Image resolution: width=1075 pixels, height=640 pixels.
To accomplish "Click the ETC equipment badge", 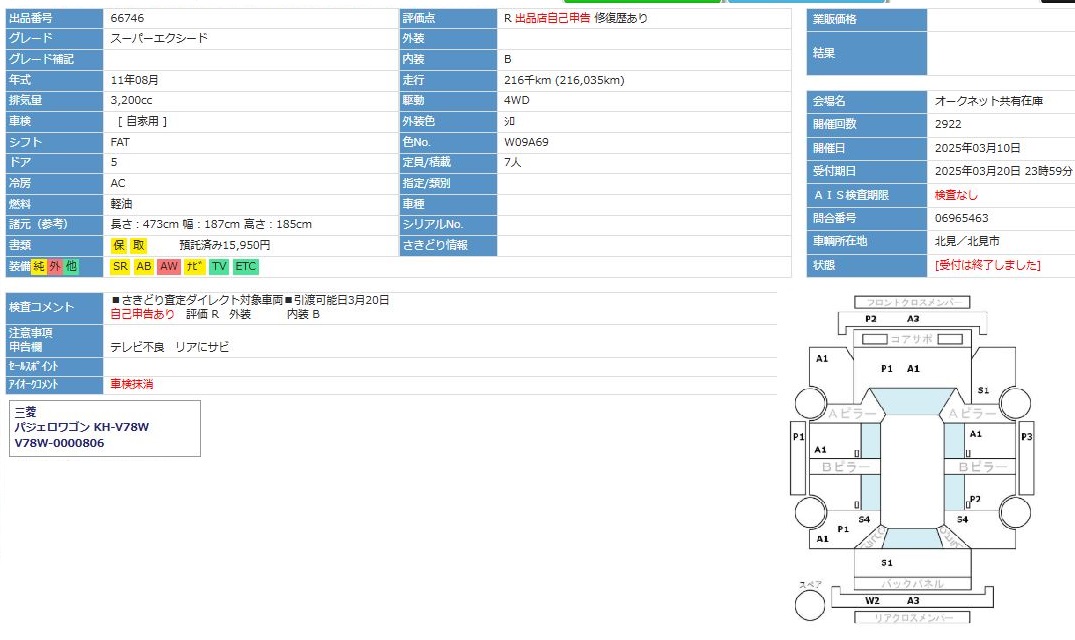I will pyautogui.click(x=246, y=267).
